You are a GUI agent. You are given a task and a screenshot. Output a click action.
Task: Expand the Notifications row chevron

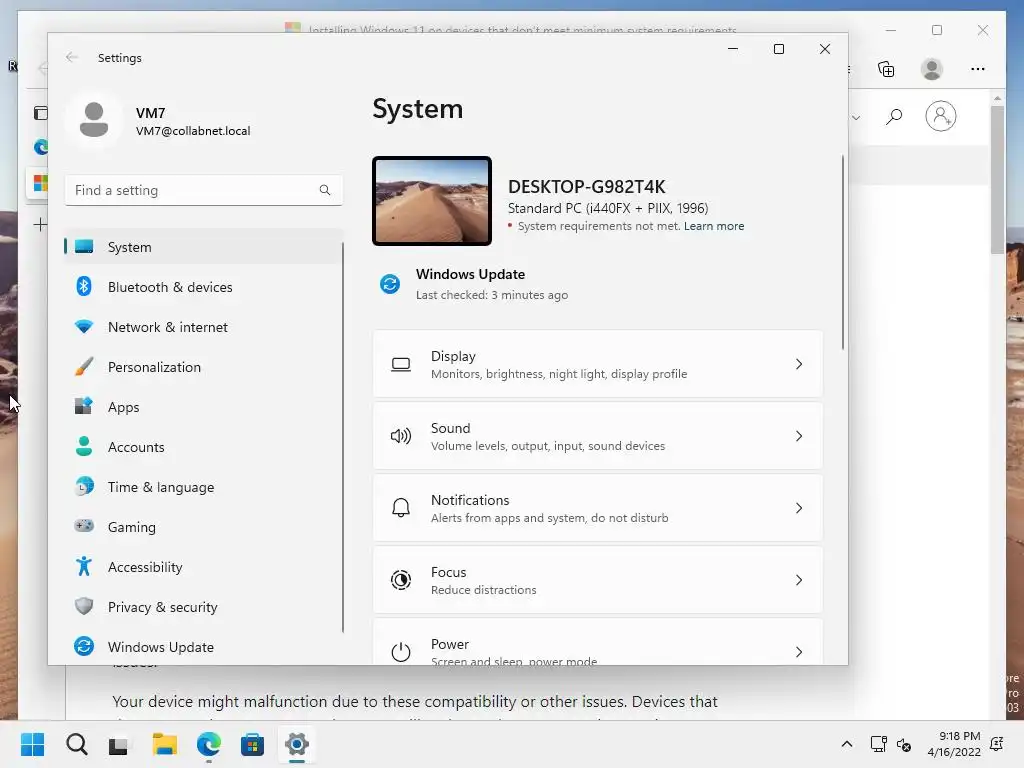(799, 508)
